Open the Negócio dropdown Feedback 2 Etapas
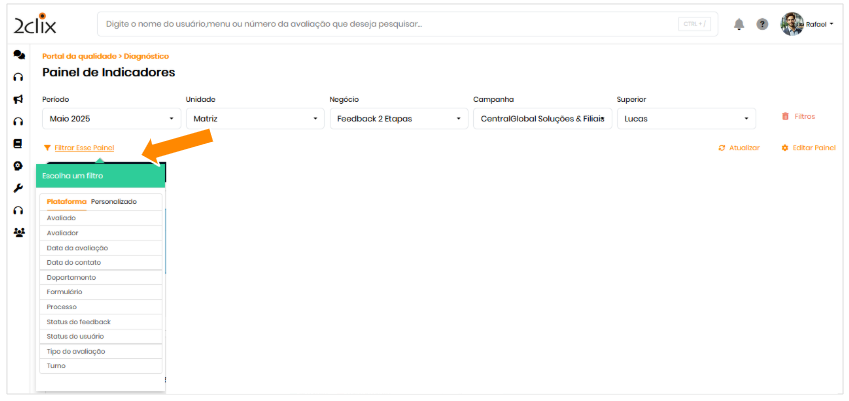849x401 pixels. pos(397,119)
